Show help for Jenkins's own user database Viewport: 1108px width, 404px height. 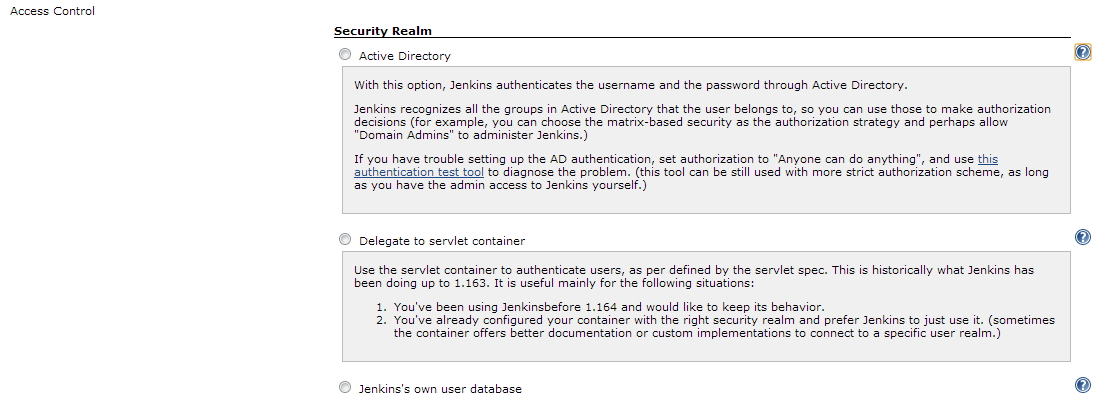(x=1082, y=384)
